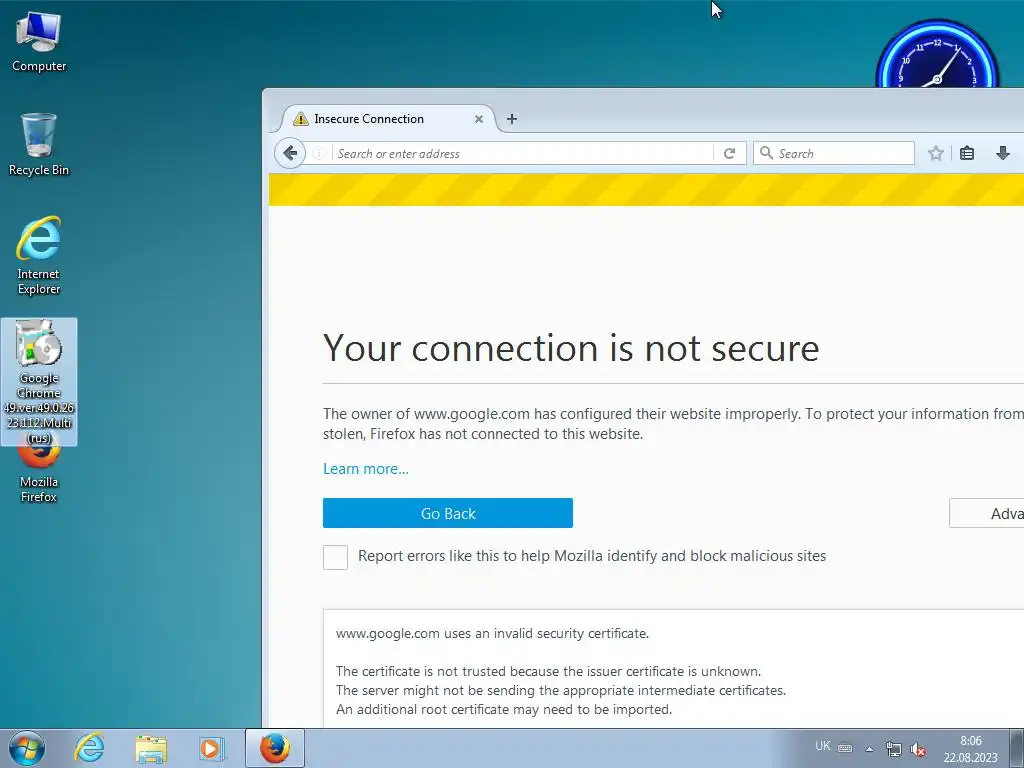Click the warning icon on Insecure Connection tab
Screen dimensions: 1024x768
pos(300,119)
